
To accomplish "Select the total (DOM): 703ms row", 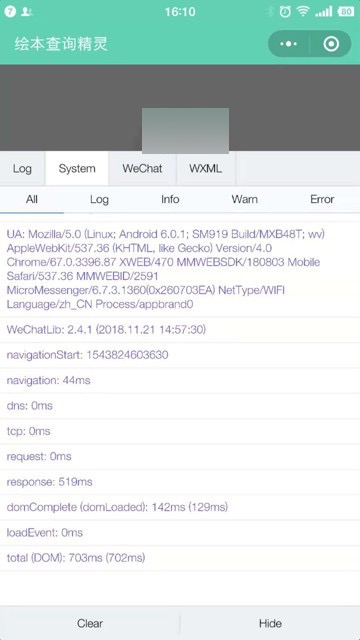I will click(x=180, y=558).
